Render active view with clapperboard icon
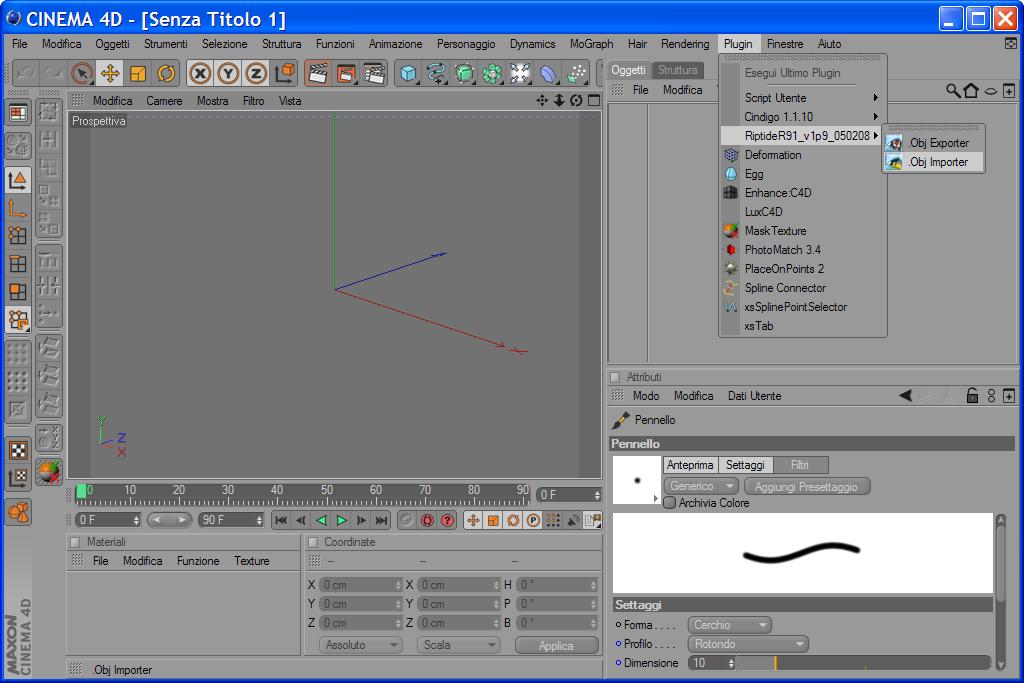This screenshot has height=683, width=1024. [317, 74]
